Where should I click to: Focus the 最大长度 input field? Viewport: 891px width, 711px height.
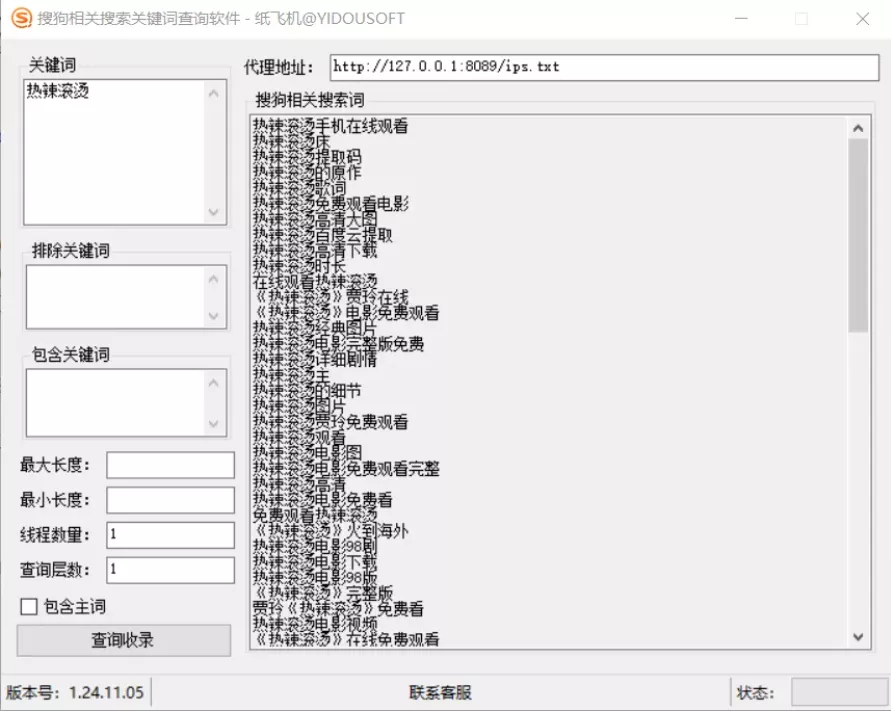point(170,465)
